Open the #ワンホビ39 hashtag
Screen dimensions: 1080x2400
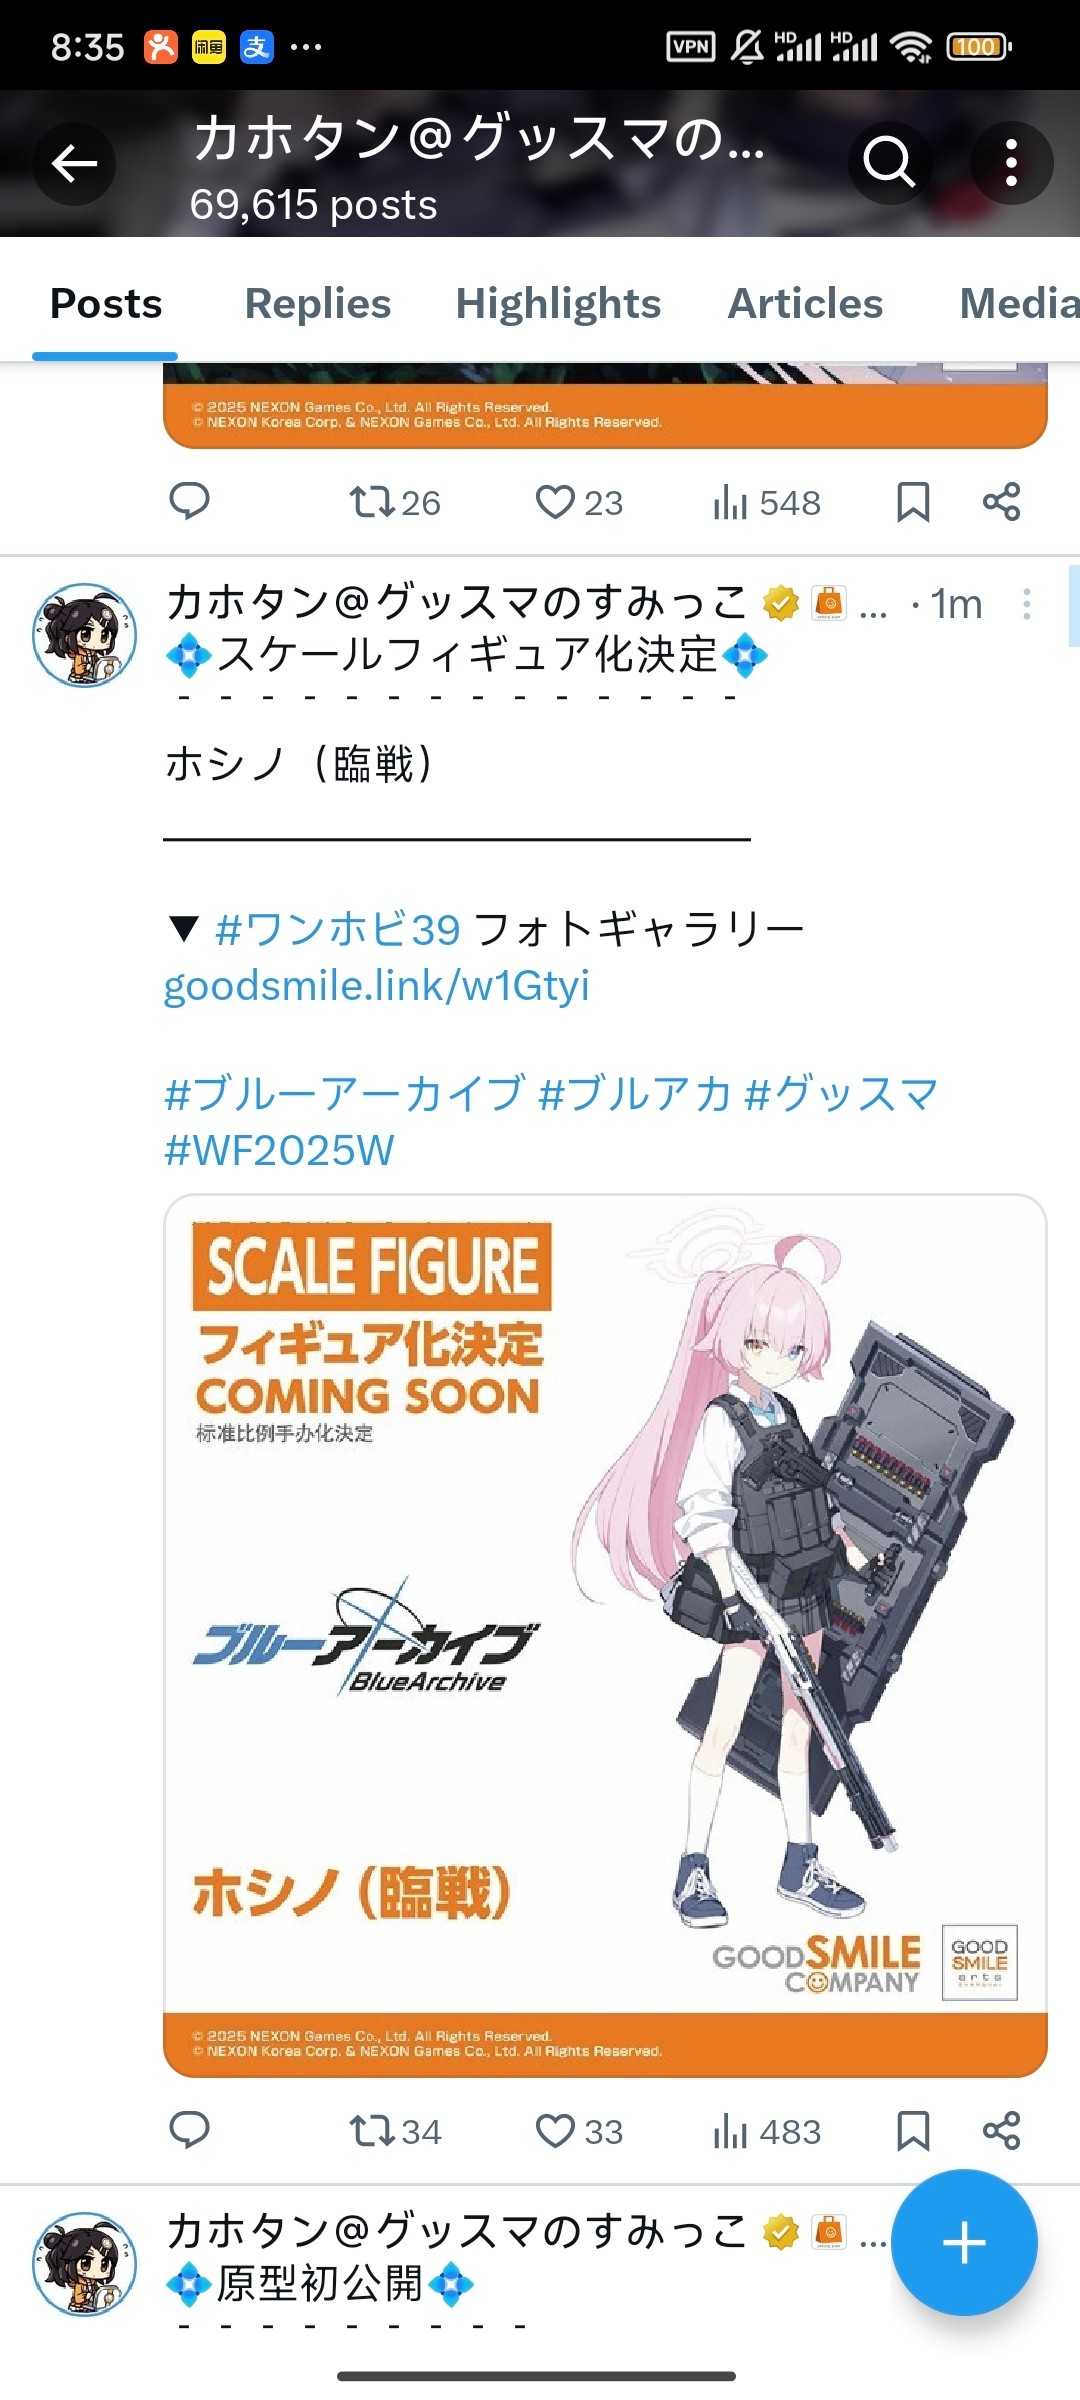point(338,930)
